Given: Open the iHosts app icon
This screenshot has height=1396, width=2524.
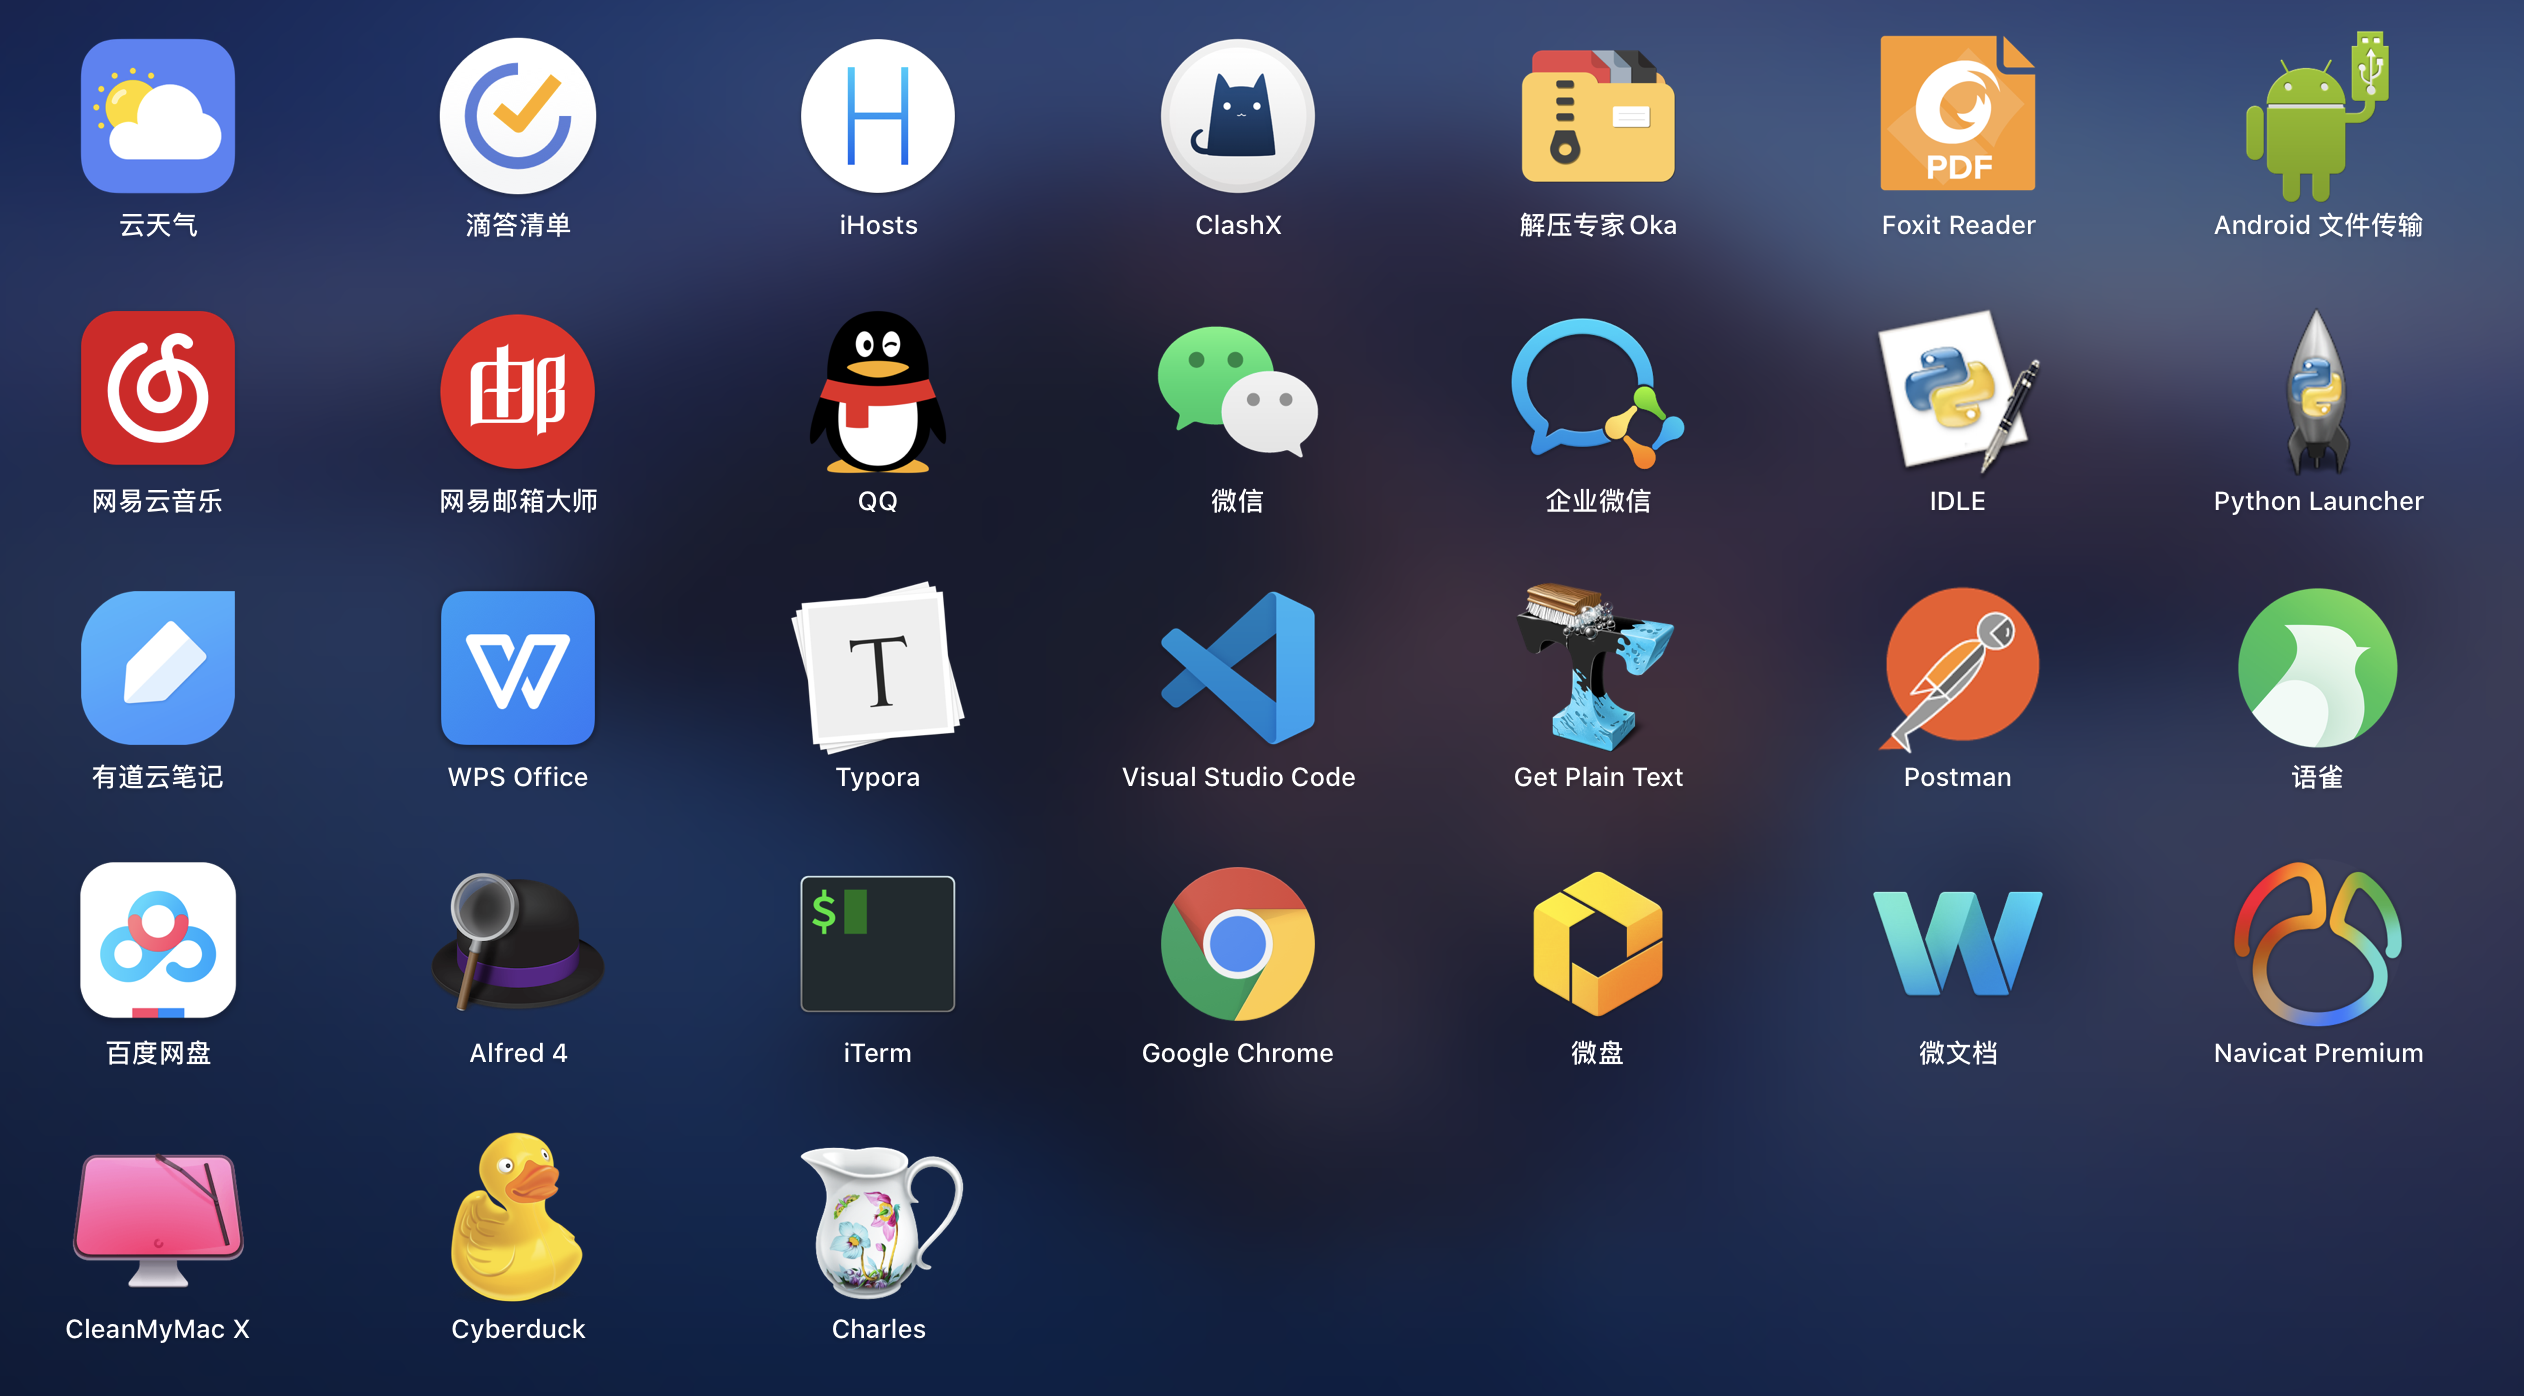Looking at the screenshot, I should (x=877, y=116).
